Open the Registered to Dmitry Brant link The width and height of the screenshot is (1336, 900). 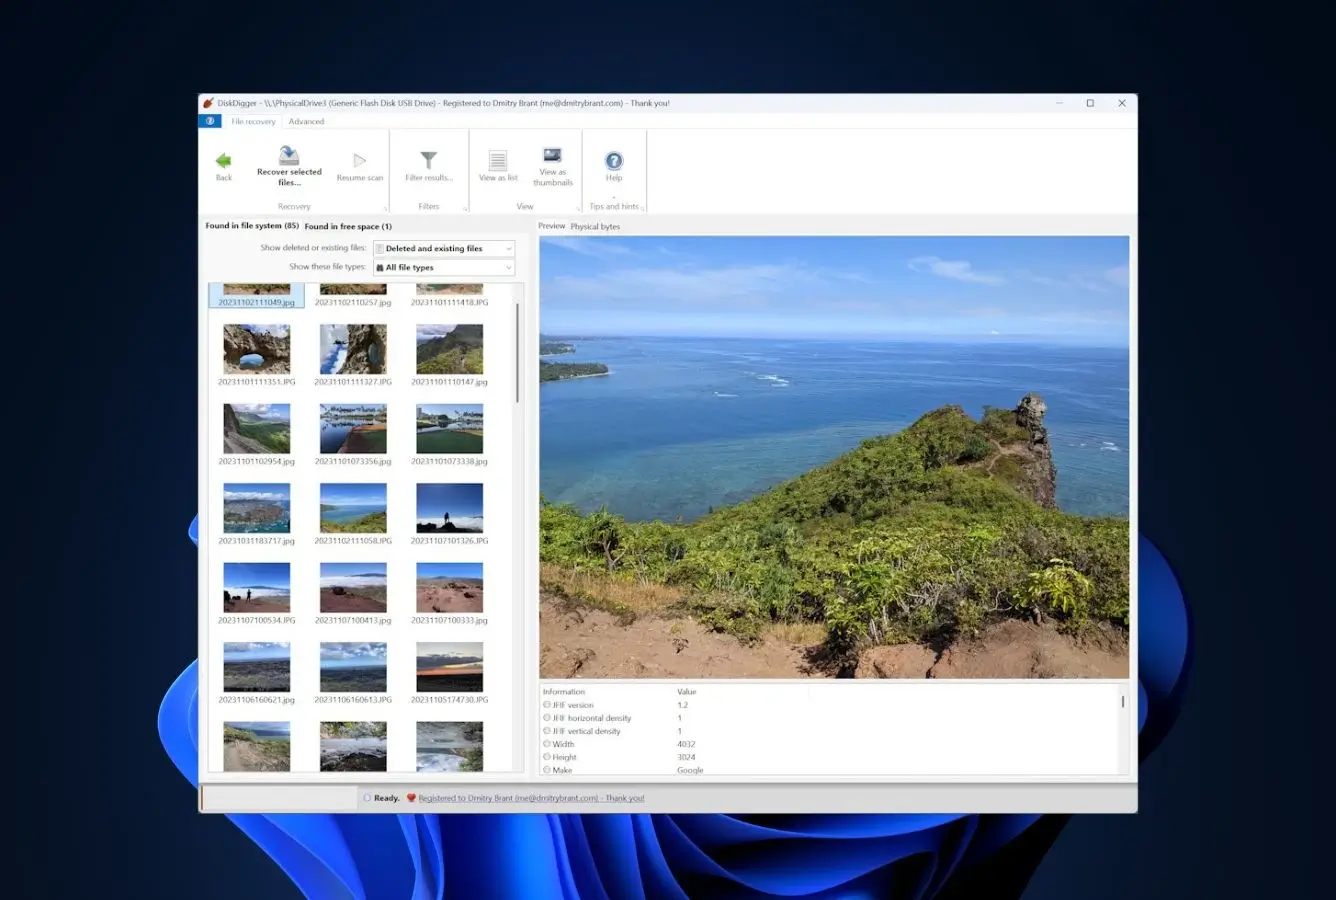pos(531,798)
